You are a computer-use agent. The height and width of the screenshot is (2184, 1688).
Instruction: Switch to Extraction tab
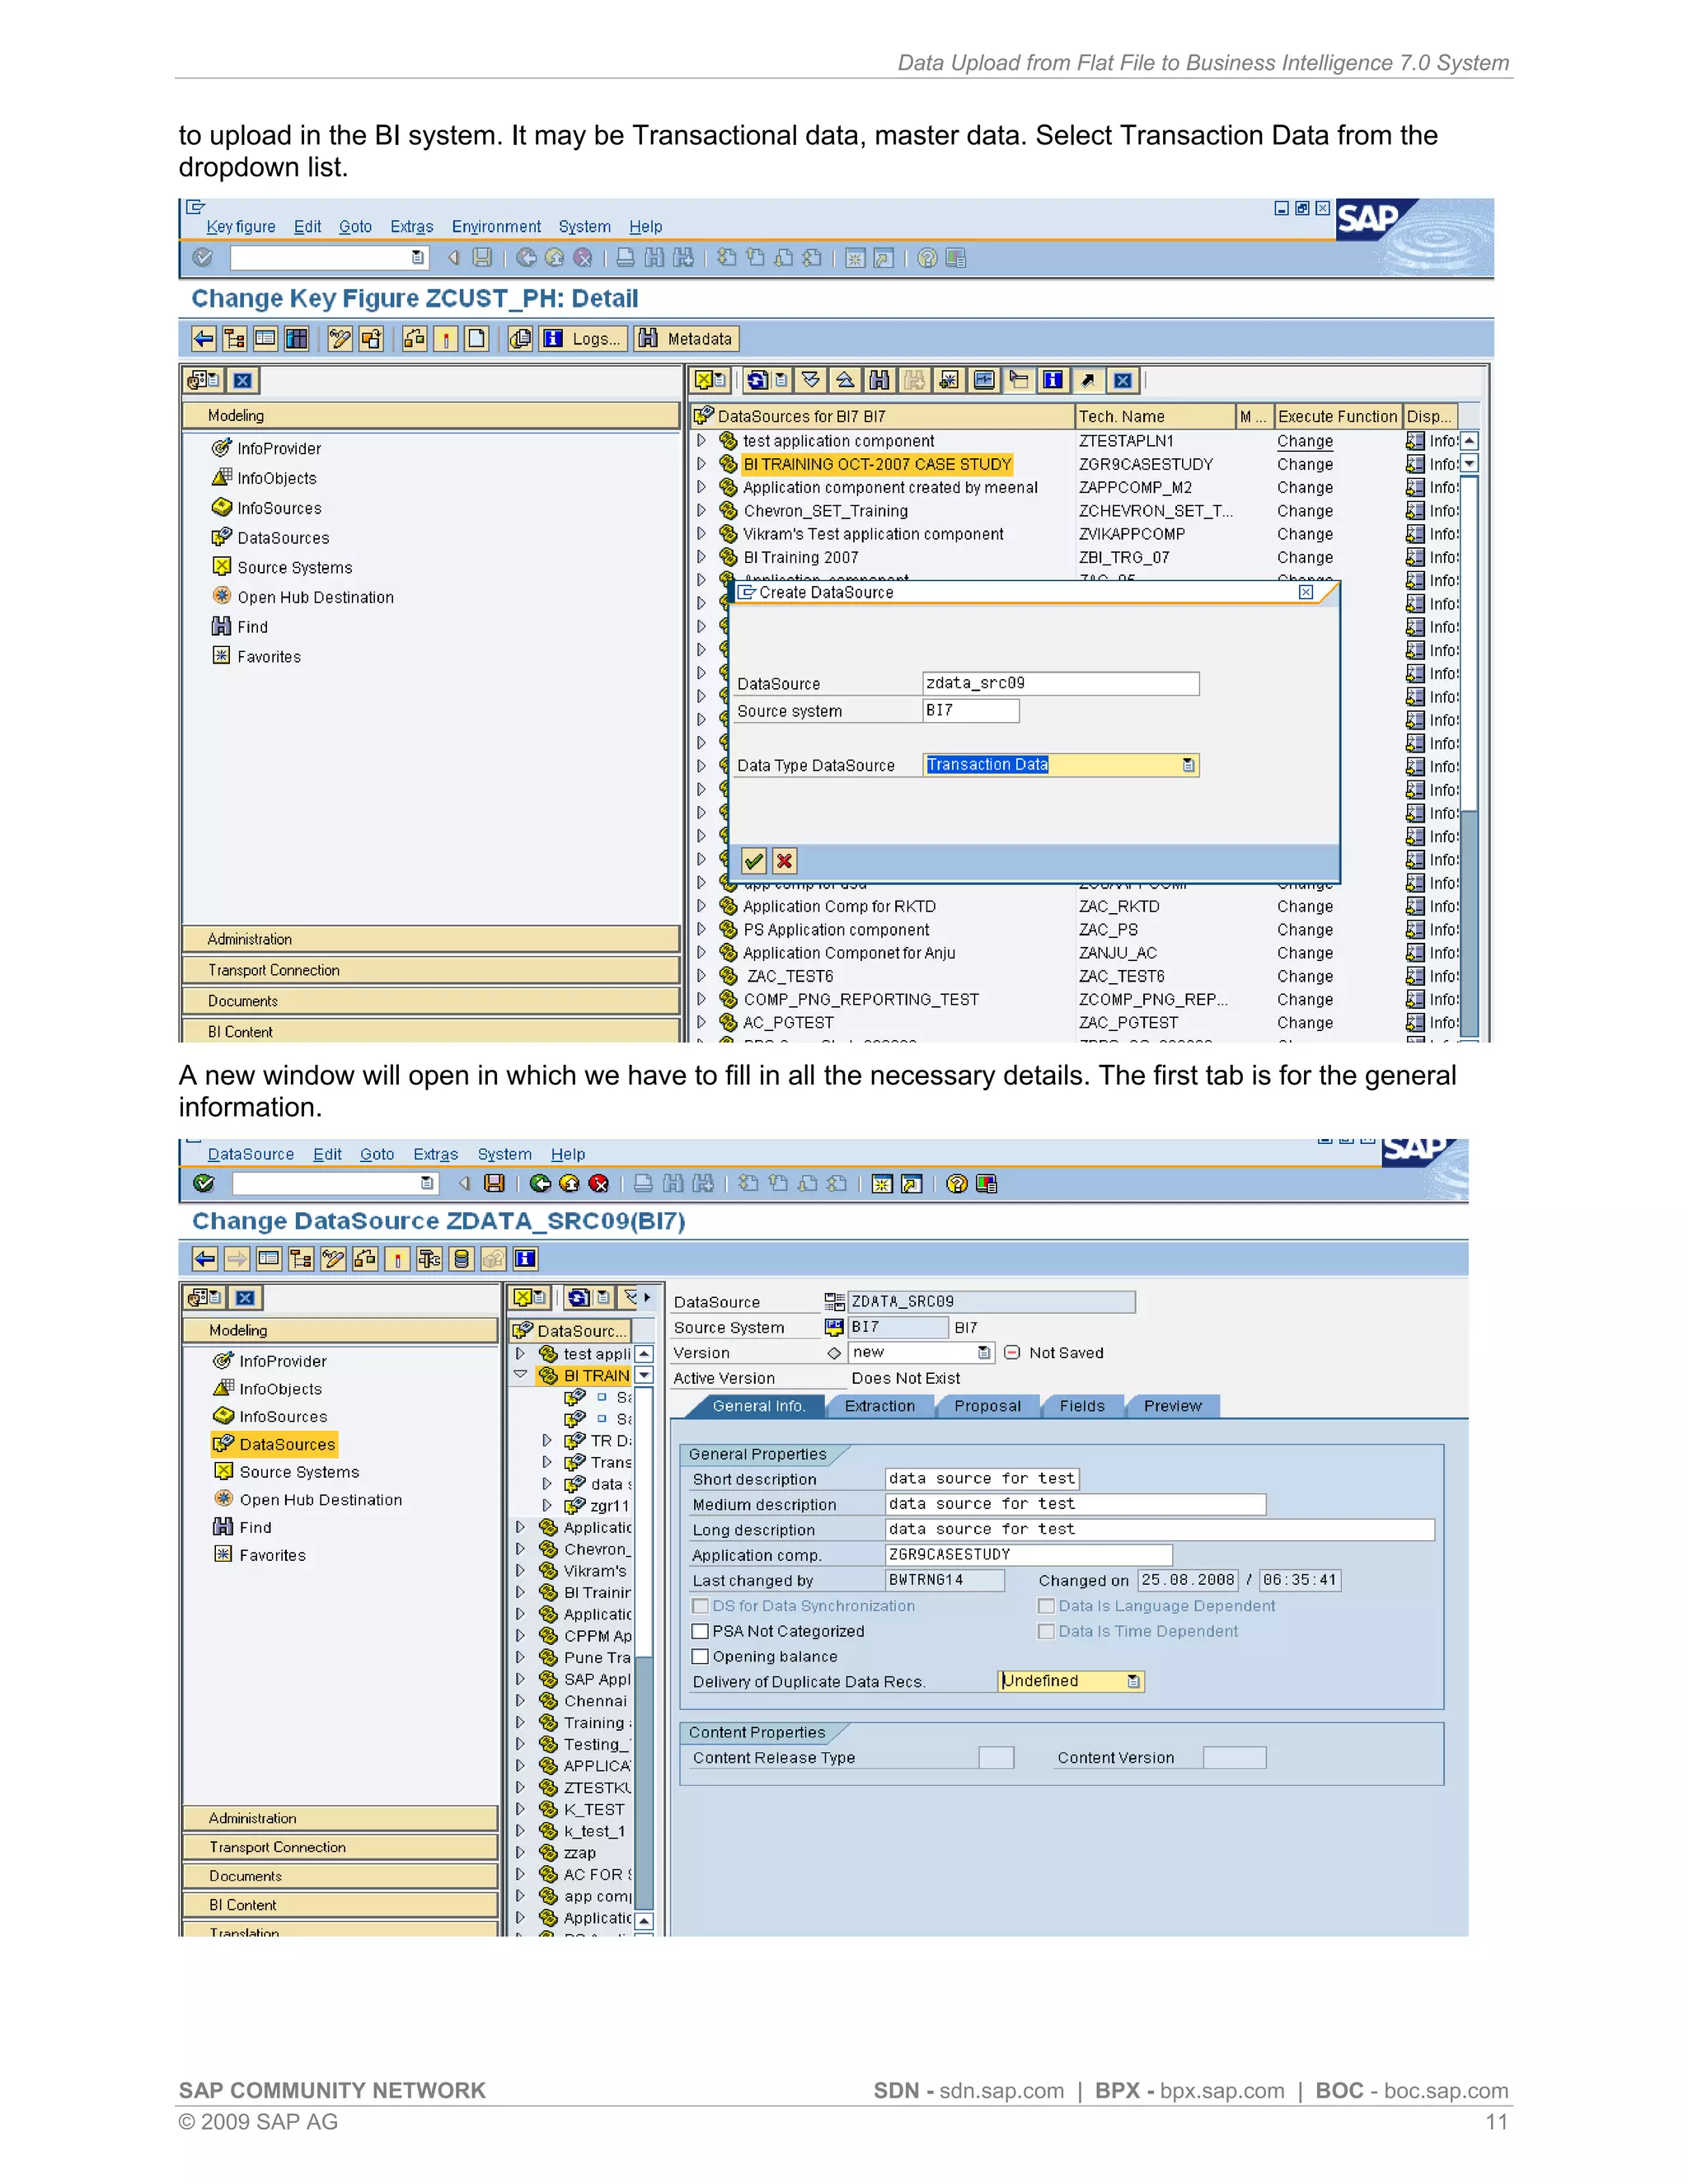tap(880, 1406)
